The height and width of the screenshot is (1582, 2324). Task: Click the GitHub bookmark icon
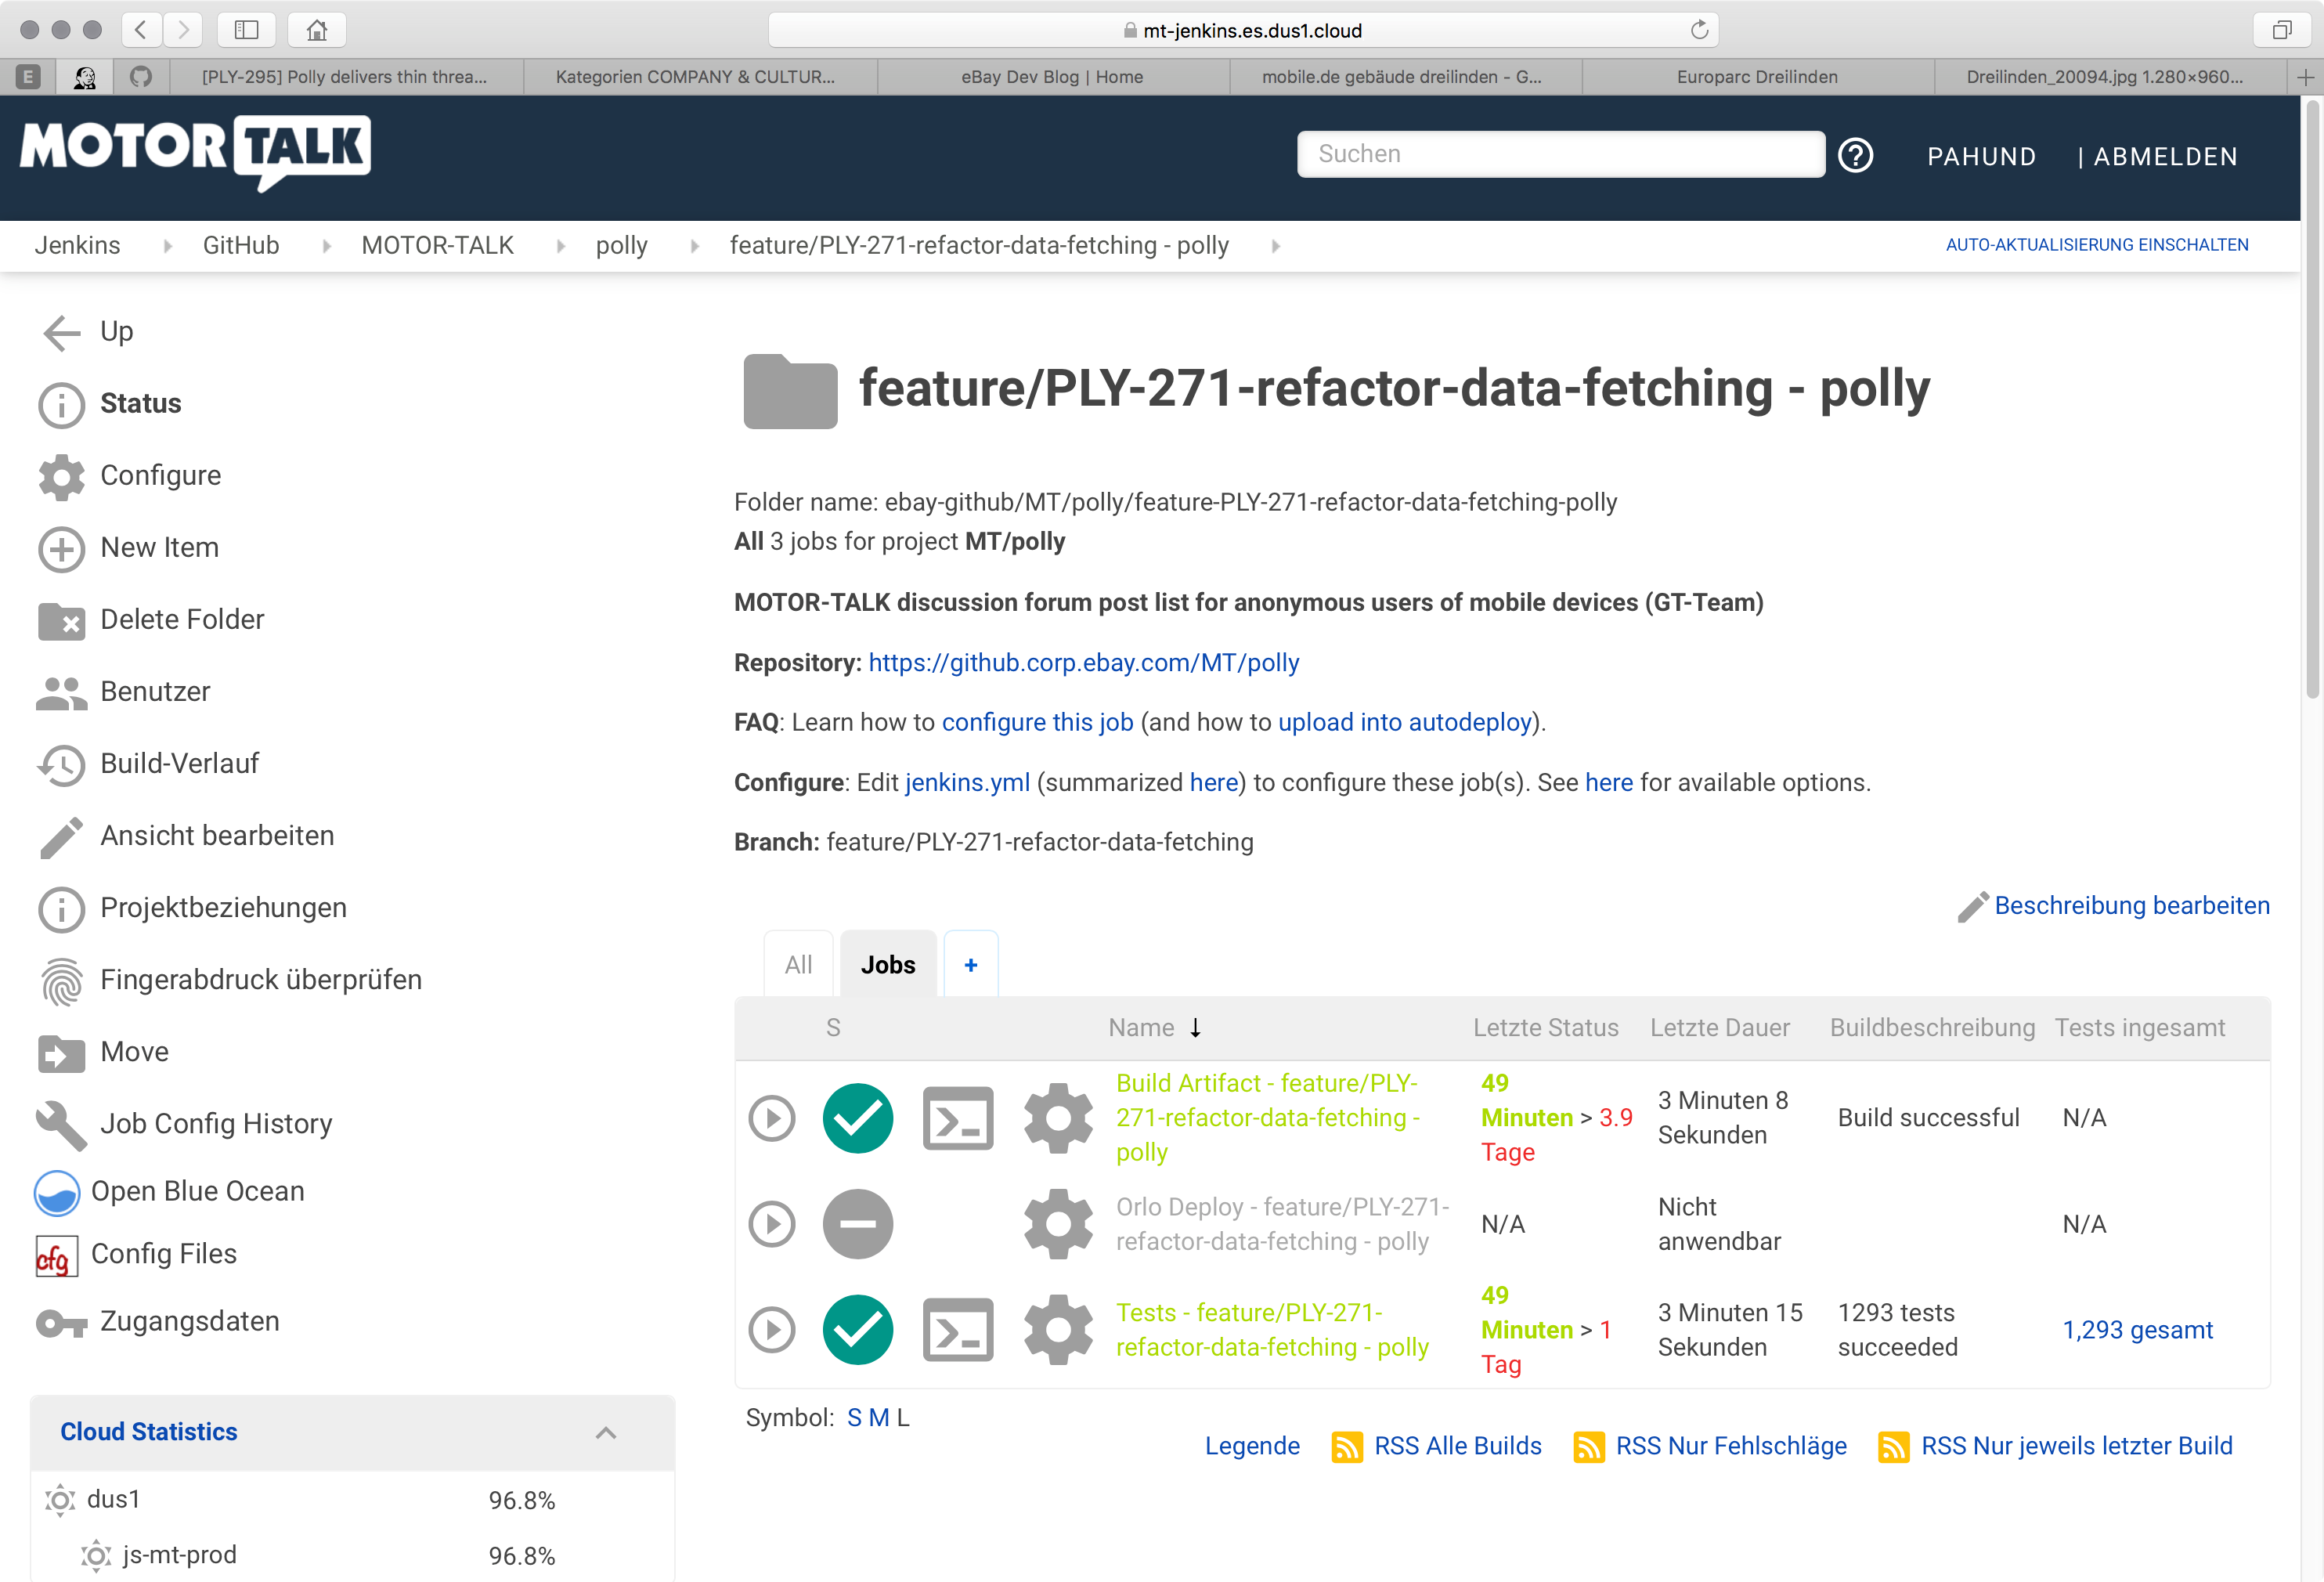[141, 77]
